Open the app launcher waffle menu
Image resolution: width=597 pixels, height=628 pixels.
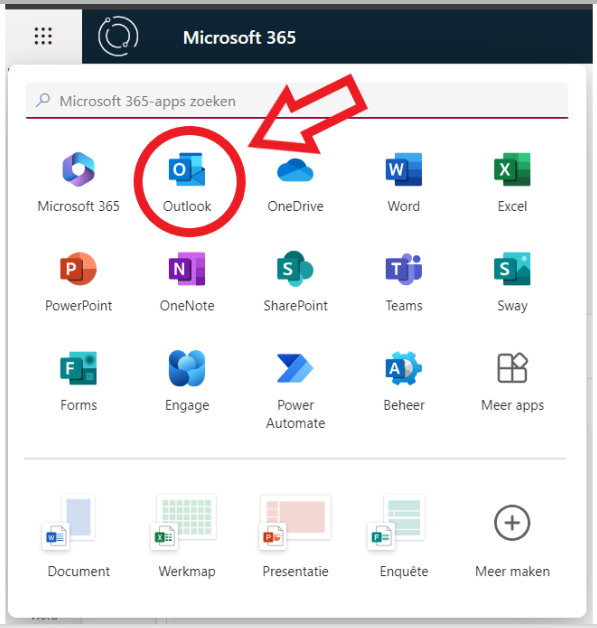tap(43, 36)
